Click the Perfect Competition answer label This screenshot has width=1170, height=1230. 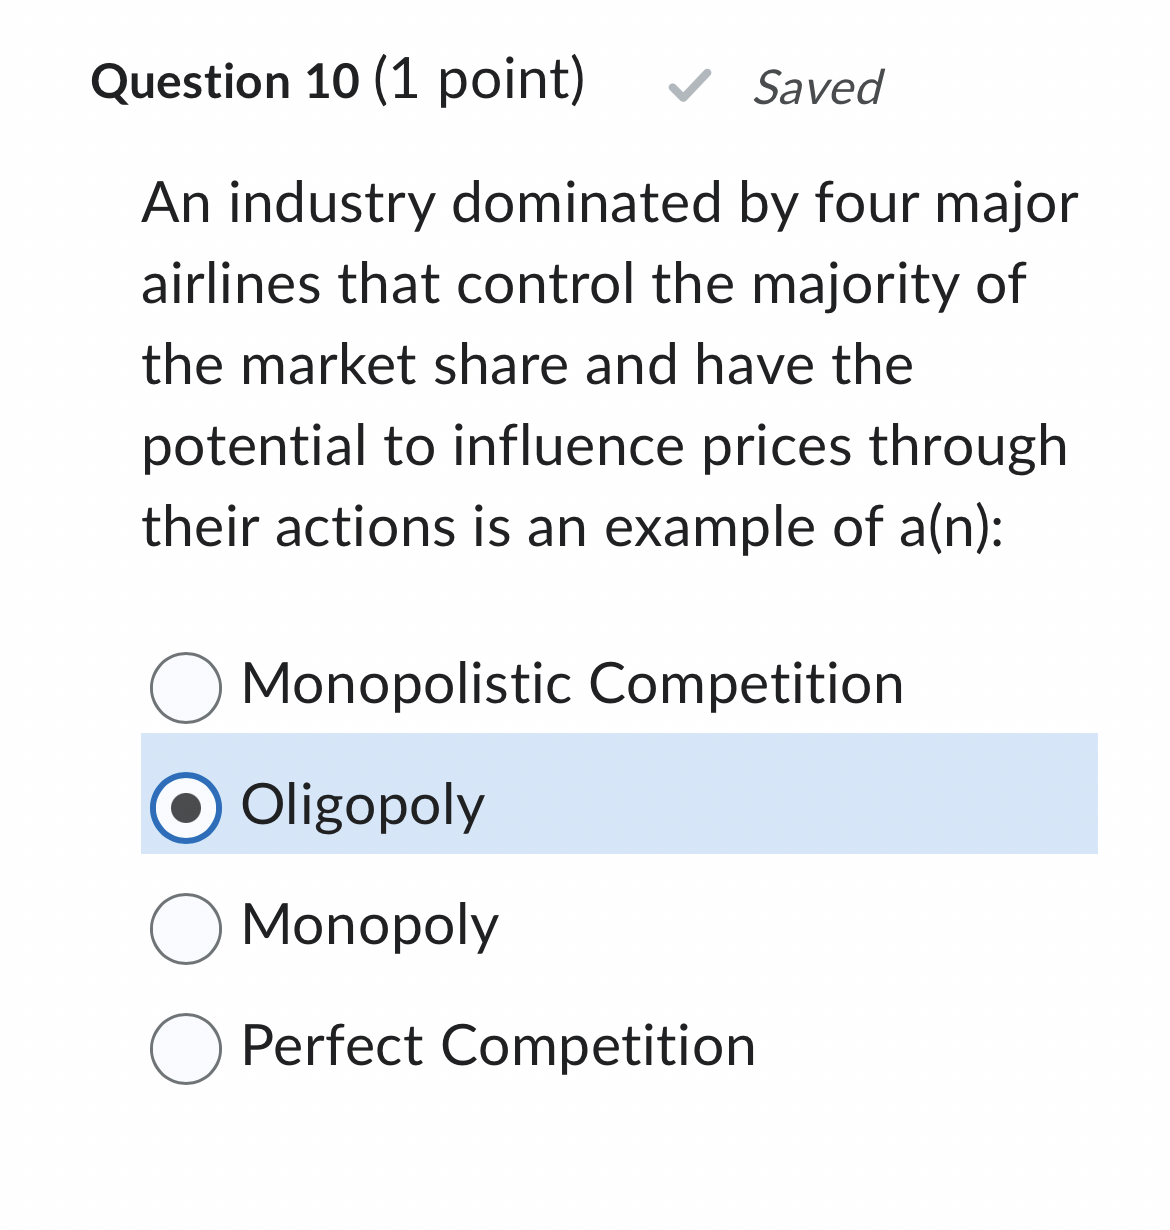497,1045
